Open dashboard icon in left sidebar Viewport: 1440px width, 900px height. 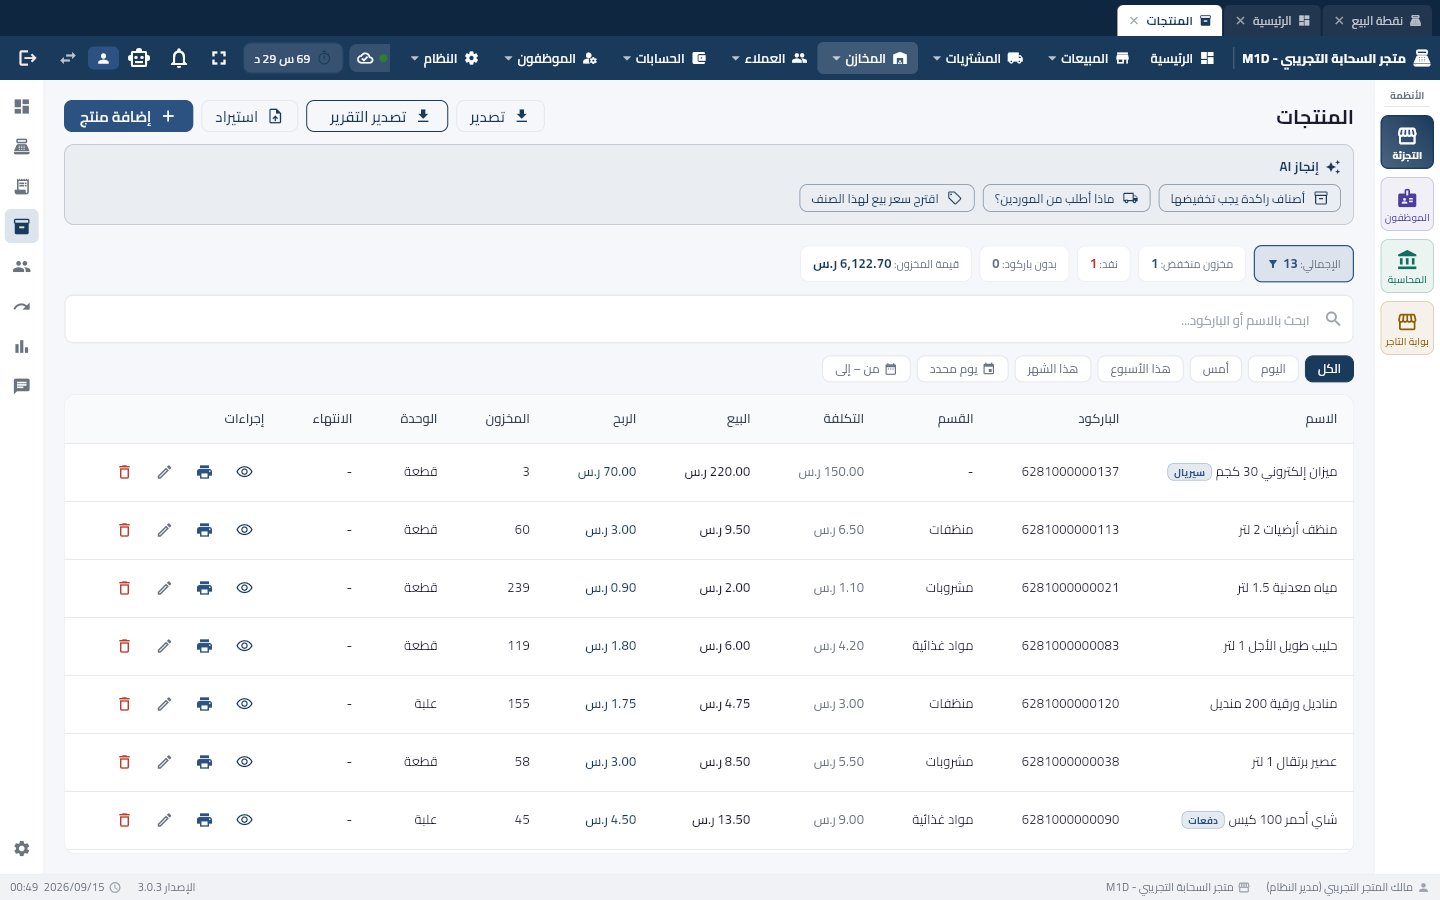coord(22,107)
